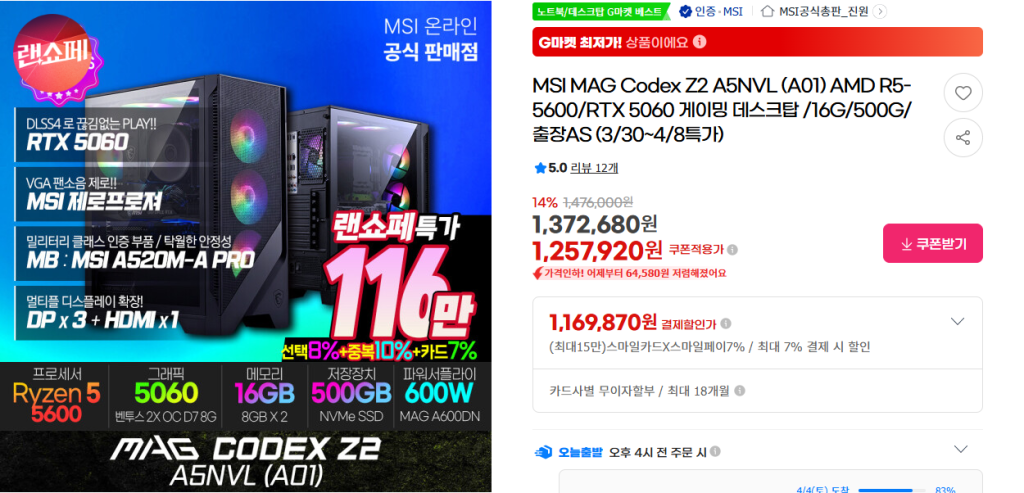Click the 오늘출발 delivery truck icon

543,452
